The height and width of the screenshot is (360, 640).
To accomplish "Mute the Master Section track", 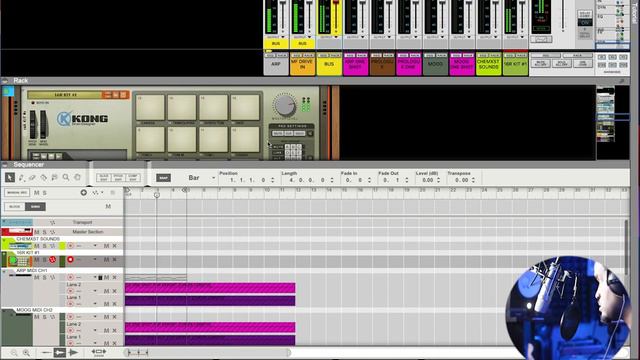I will (37, 232).
